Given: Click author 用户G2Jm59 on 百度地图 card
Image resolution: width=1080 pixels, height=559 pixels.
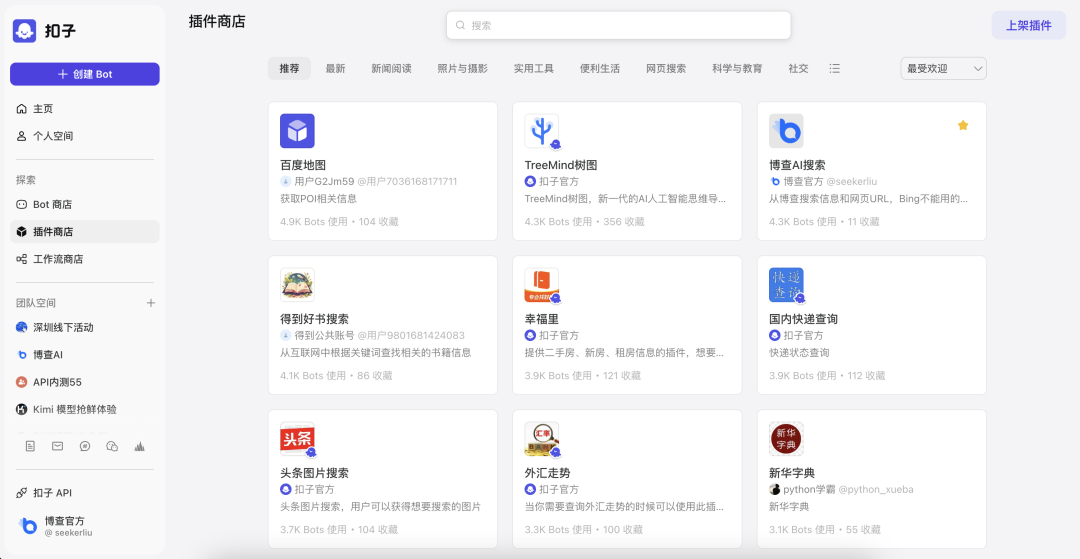Looking at the screenshot, I should (324, 182).
